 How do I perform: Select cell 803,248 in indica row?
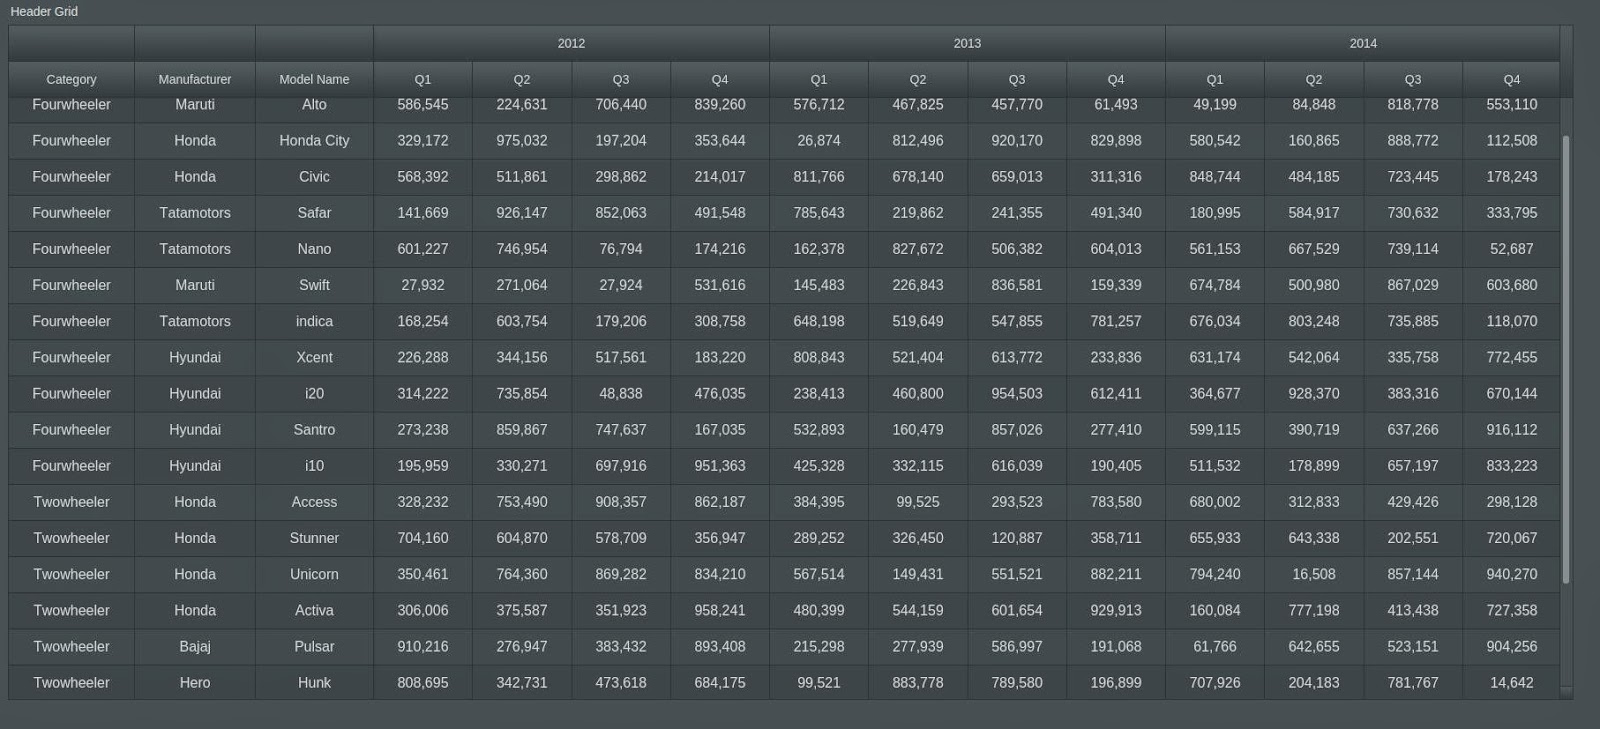[x=1314, y=321]
